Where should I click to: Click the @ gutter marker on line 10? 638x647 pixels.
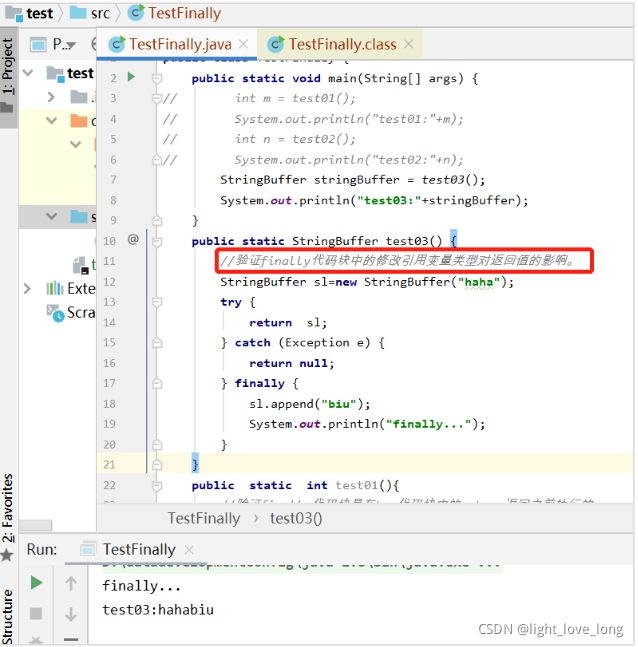coord(133,239)
